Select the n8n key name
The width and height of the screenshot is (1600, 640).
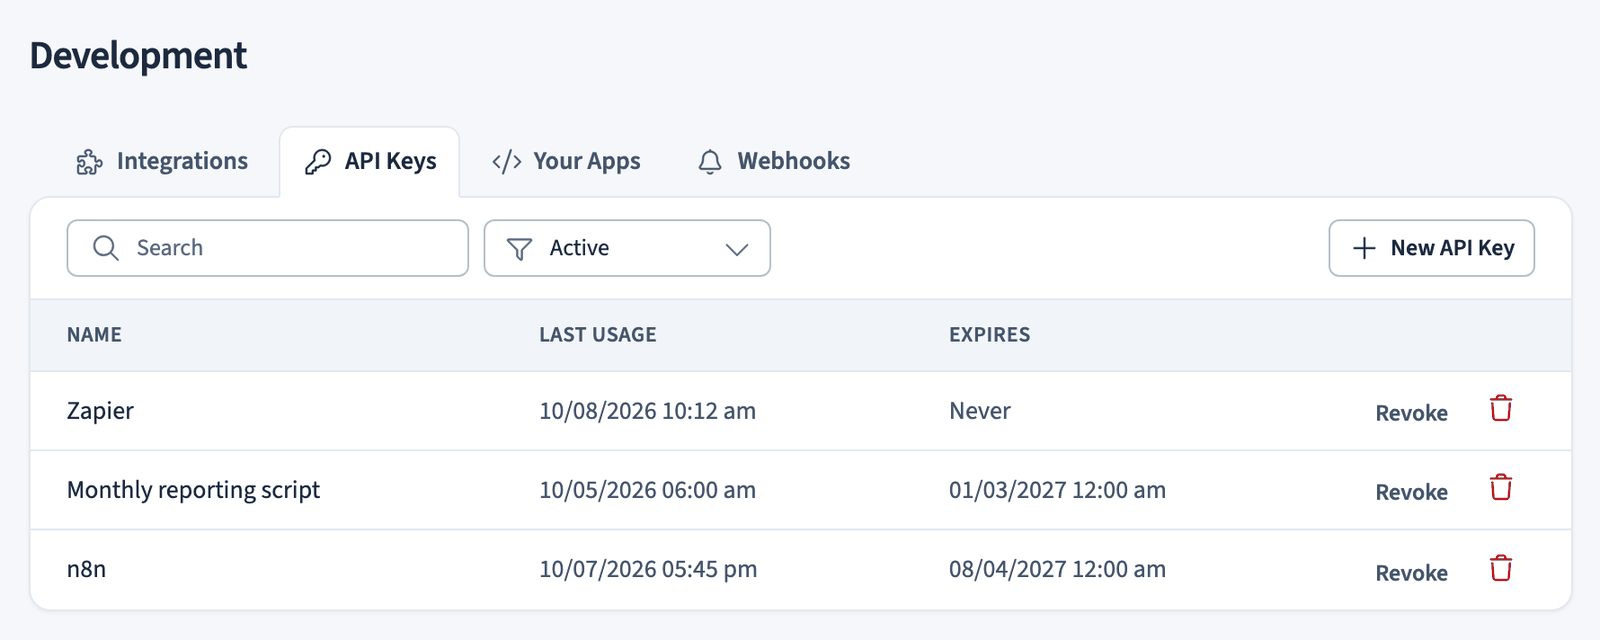[86, 569]
